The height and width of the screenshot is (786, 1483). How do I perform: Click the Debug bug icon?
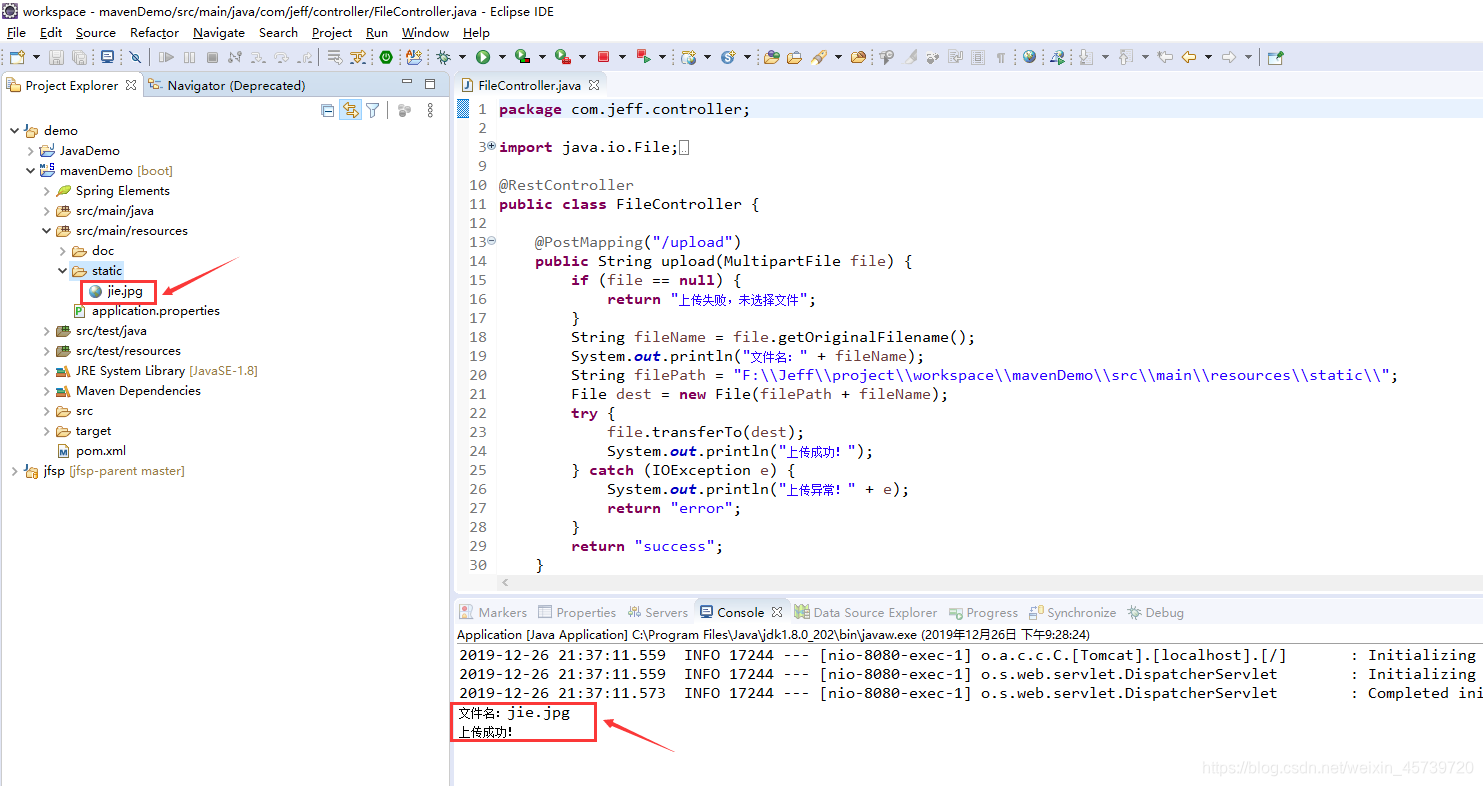click(443, 57)
